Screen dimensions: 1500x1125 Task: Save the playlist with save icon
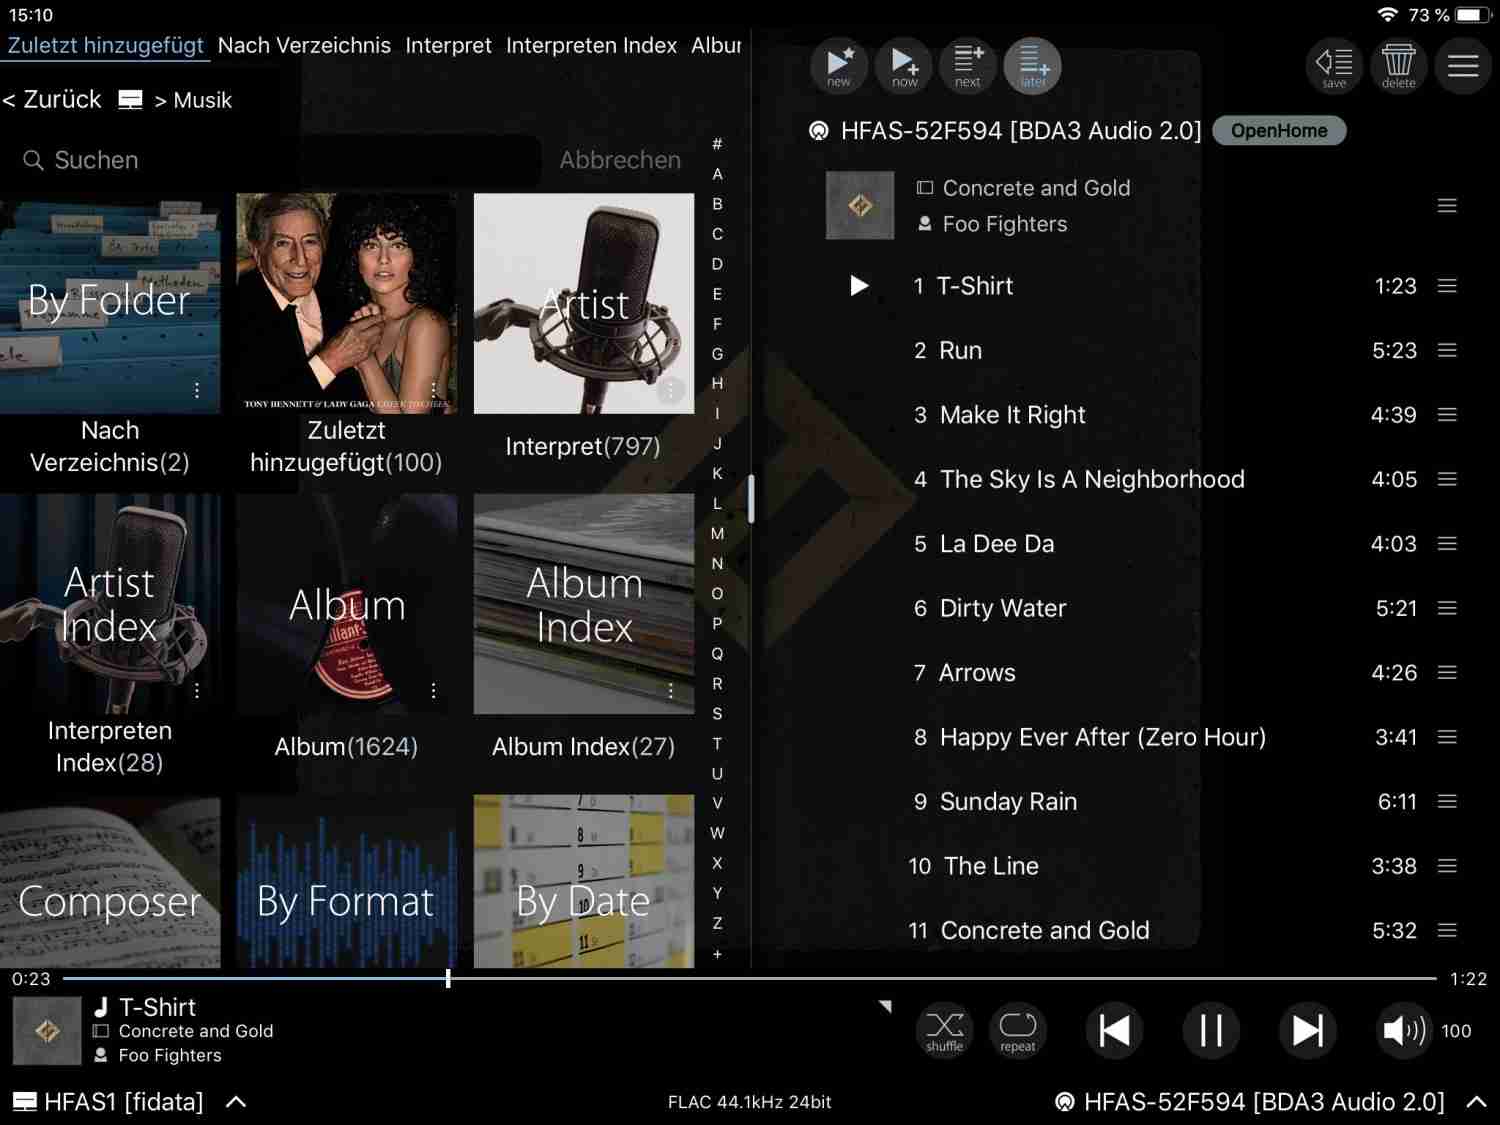[x=1334, y=66]
